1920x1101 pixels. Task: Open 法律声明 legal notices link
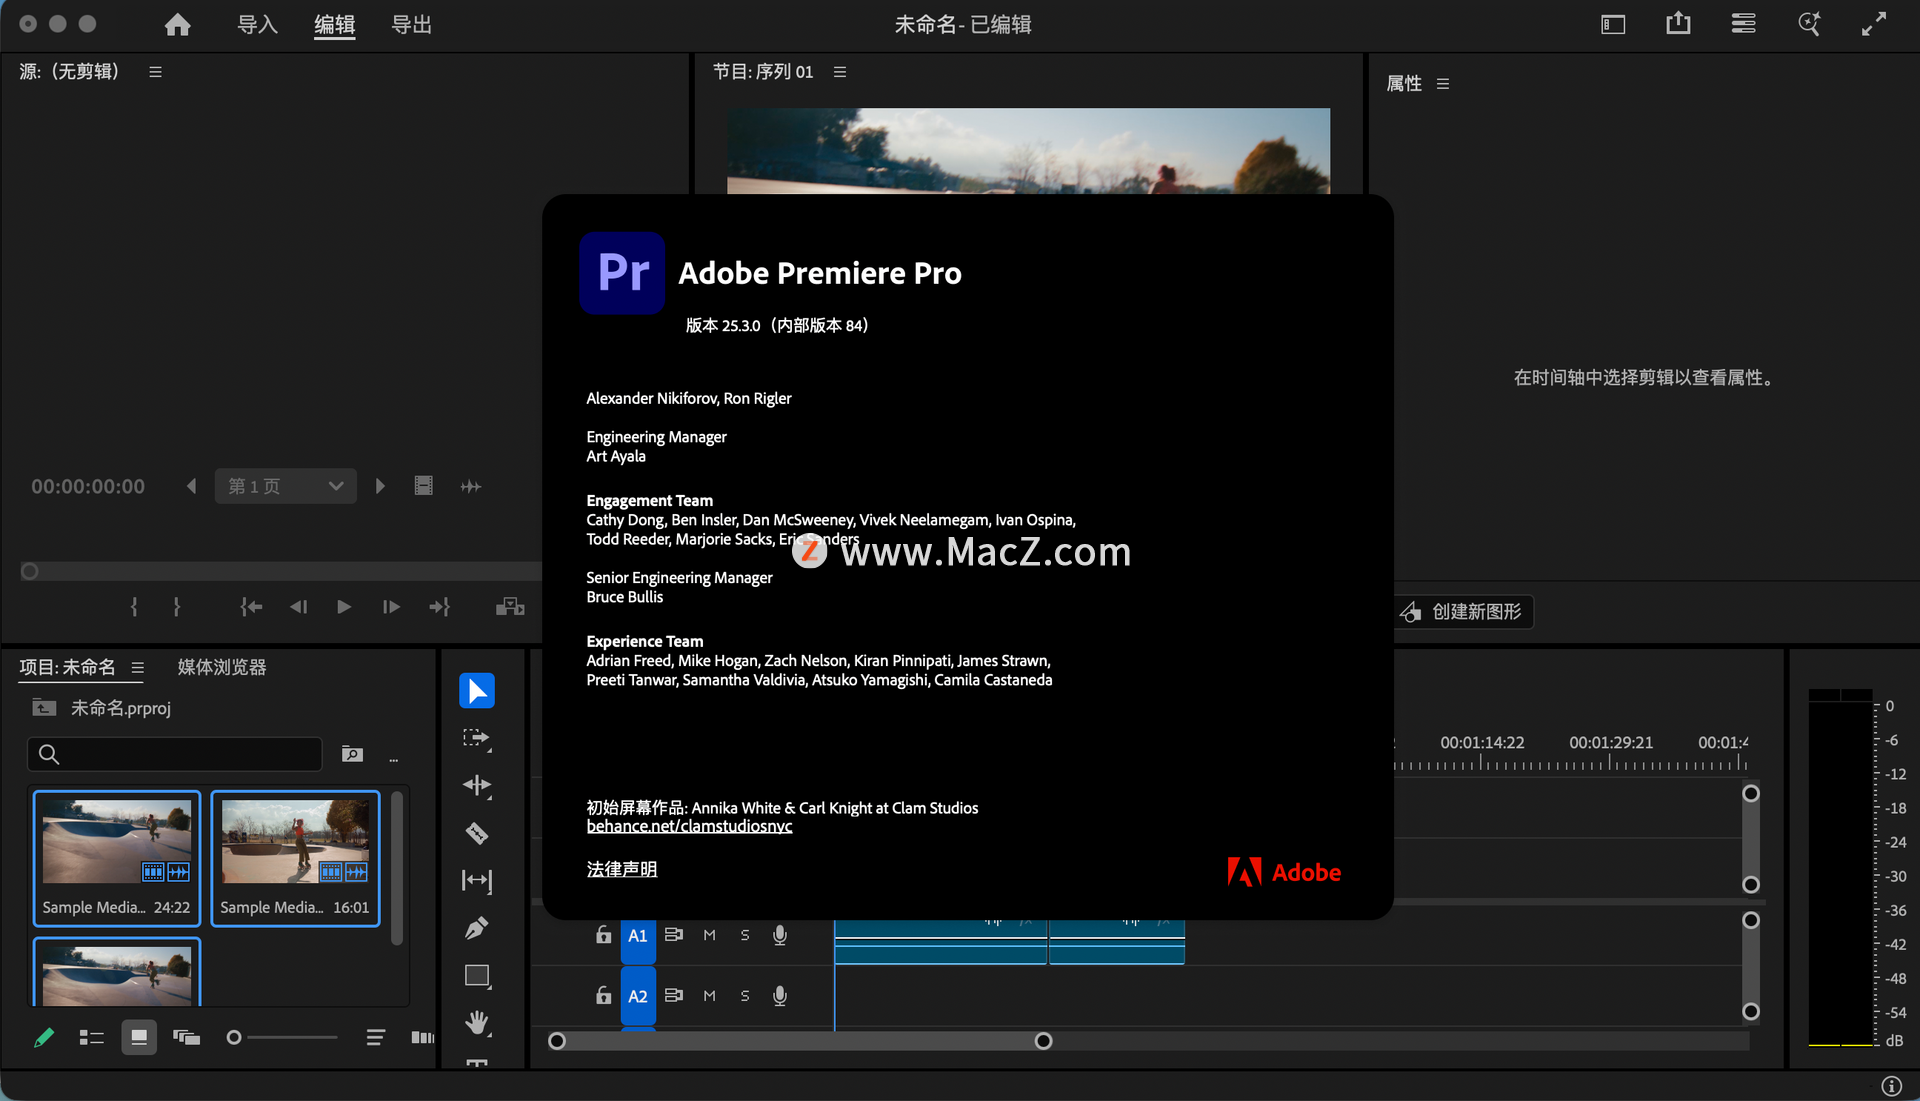[x=622, y=869]
